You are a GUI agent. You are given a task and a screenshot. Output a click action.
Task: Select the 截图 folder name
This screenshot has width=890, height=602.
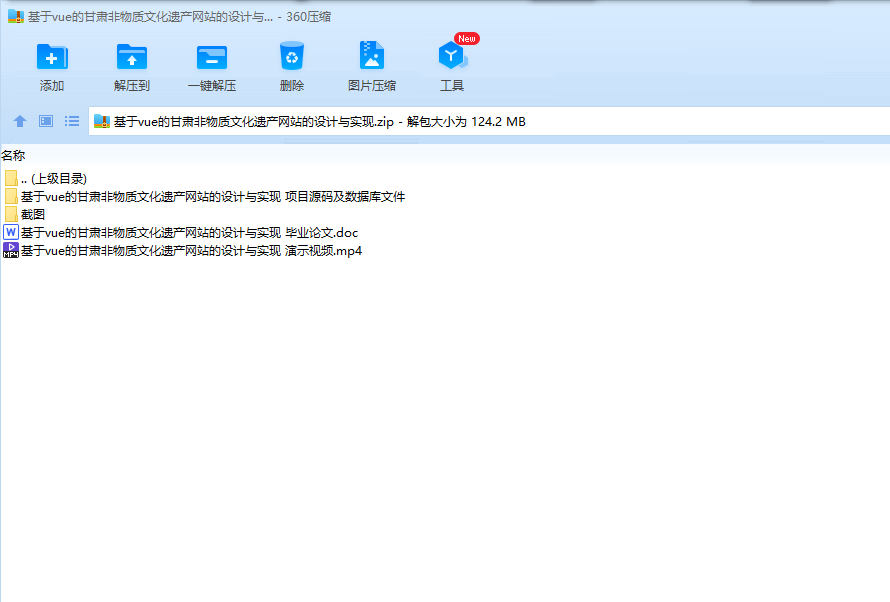(x=33, y=214)
